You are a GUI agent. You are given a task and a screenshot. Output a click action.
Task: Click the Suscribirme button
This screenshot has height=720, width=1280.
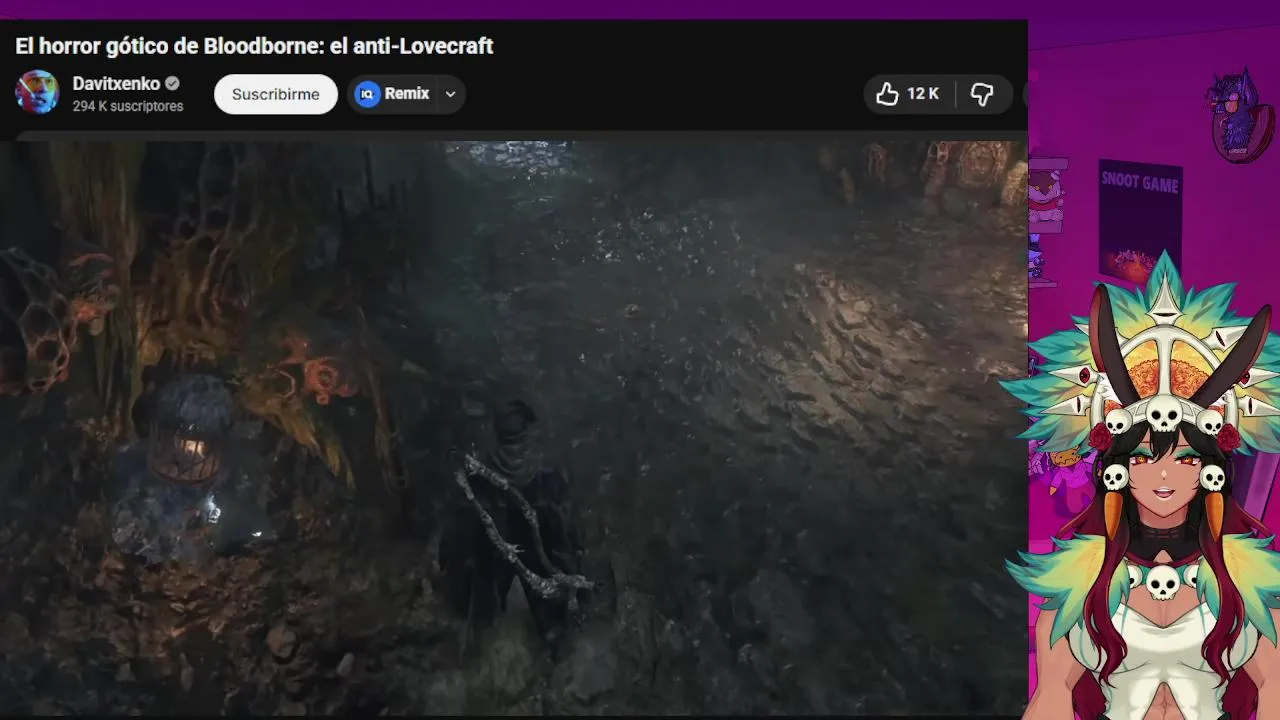[276, 94]
